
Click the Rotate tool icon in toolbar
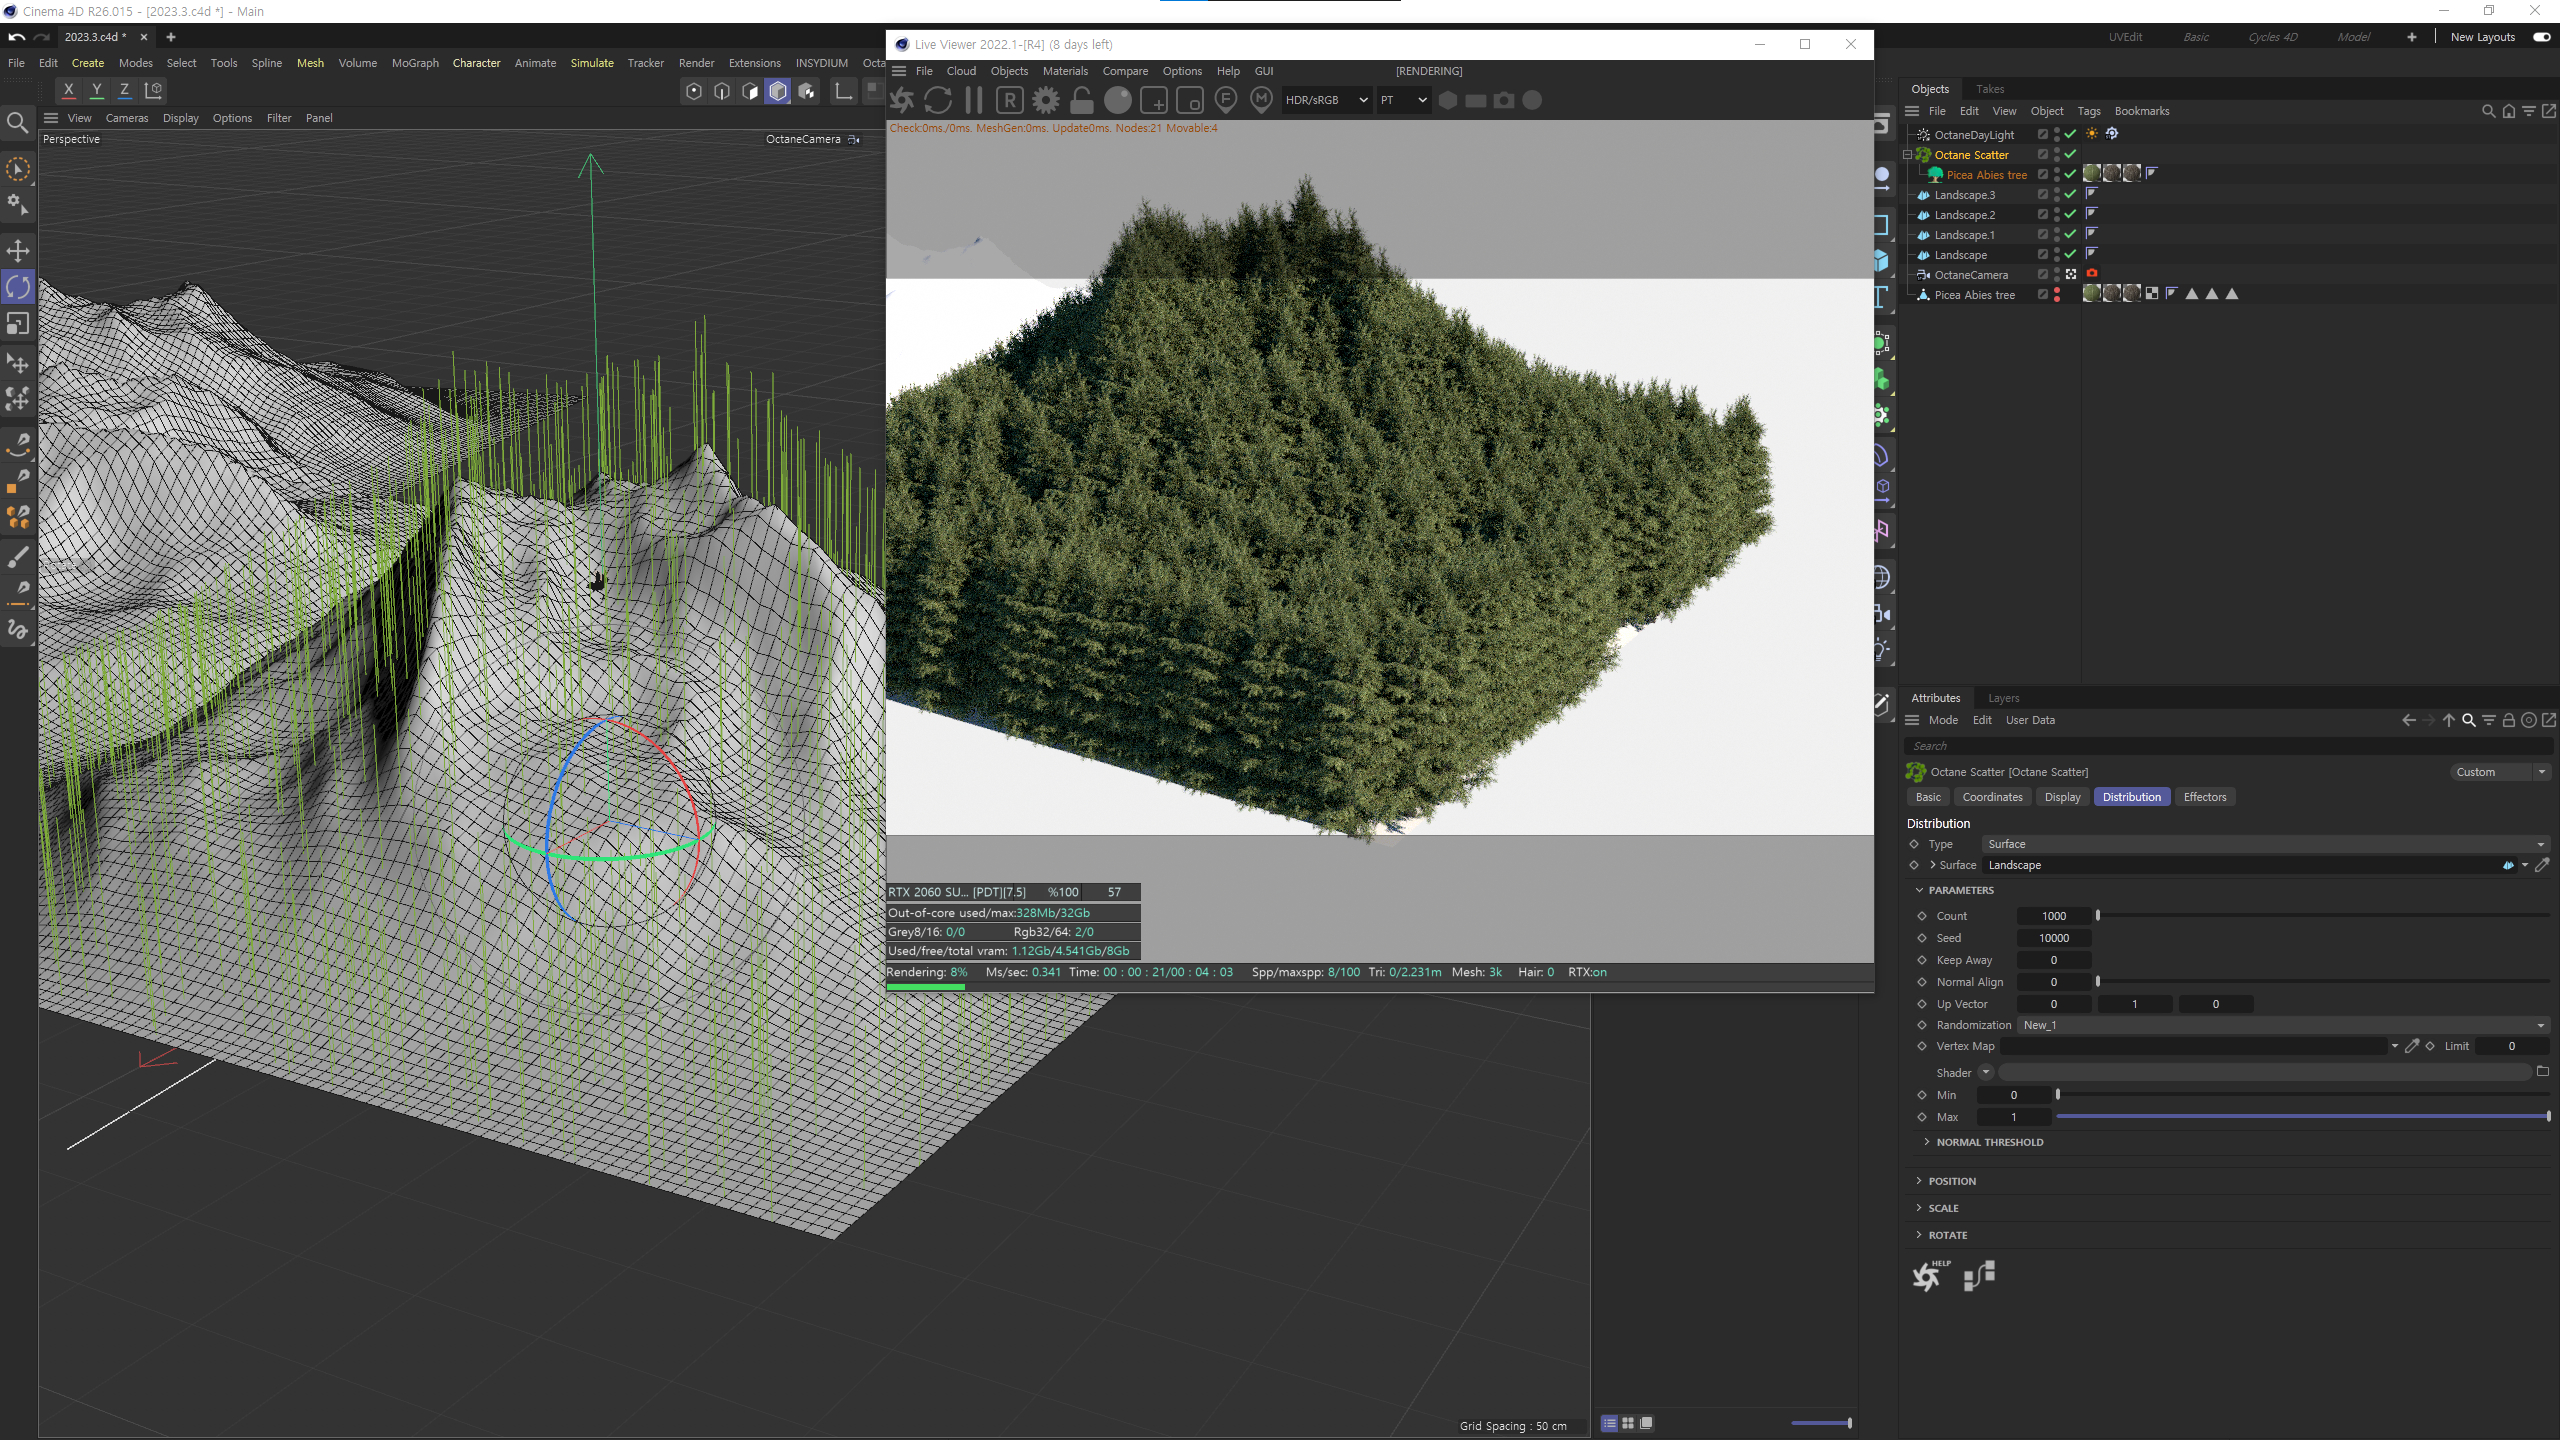[19, 287]
